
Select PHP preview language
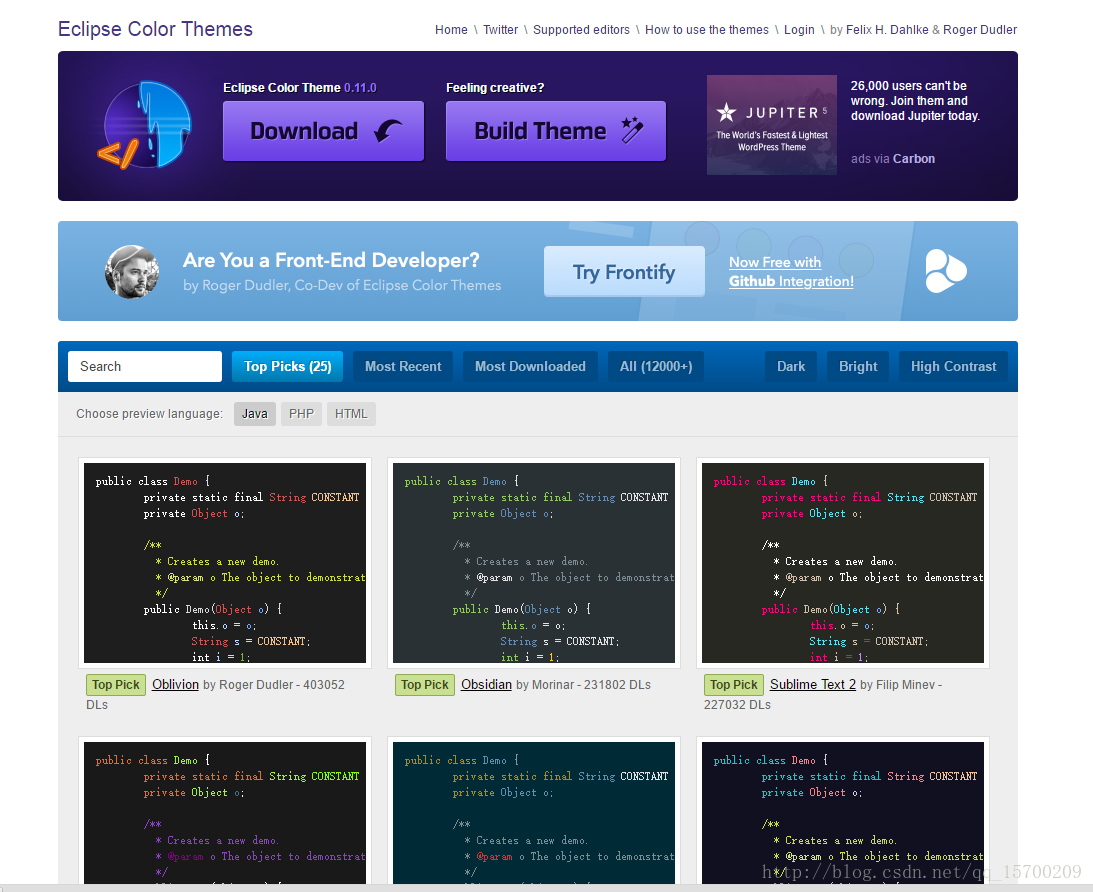pyautogui.click(x=301, y=414)
